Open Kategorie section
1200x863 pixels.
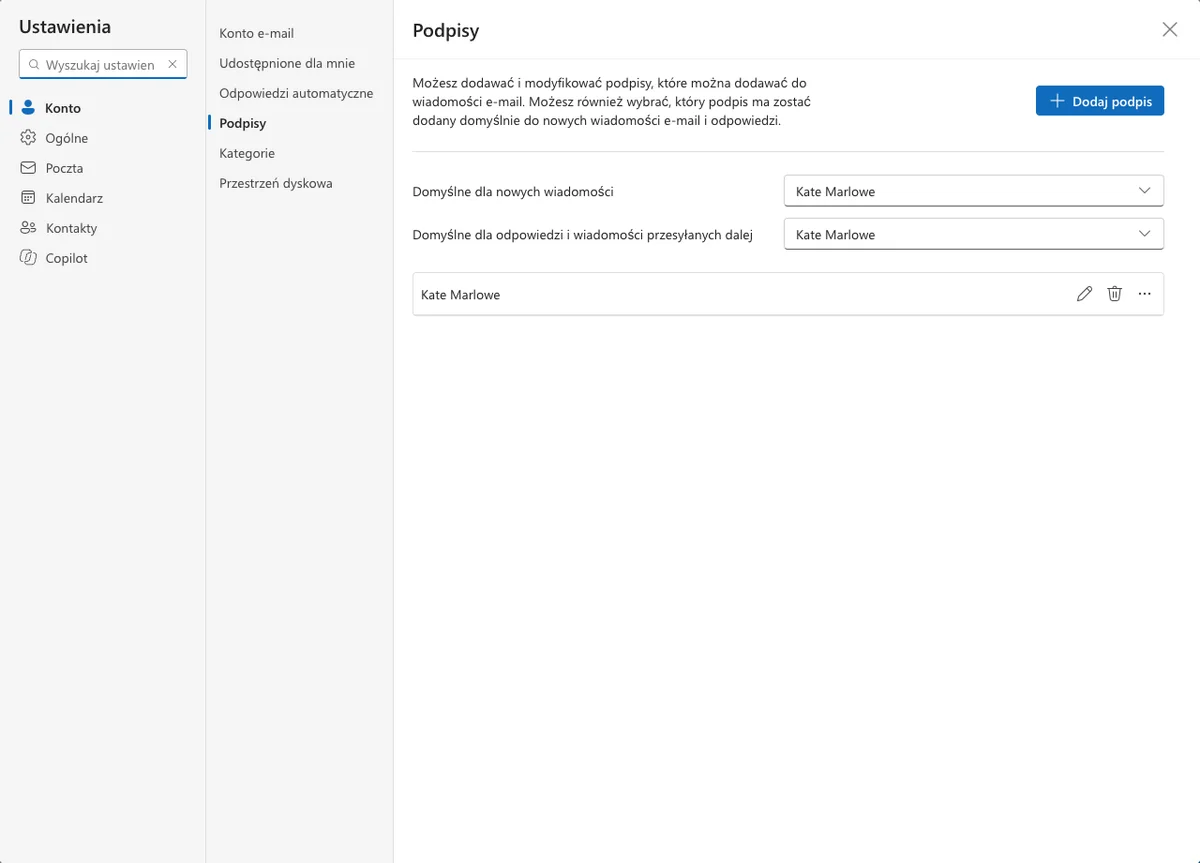(247, 153)
